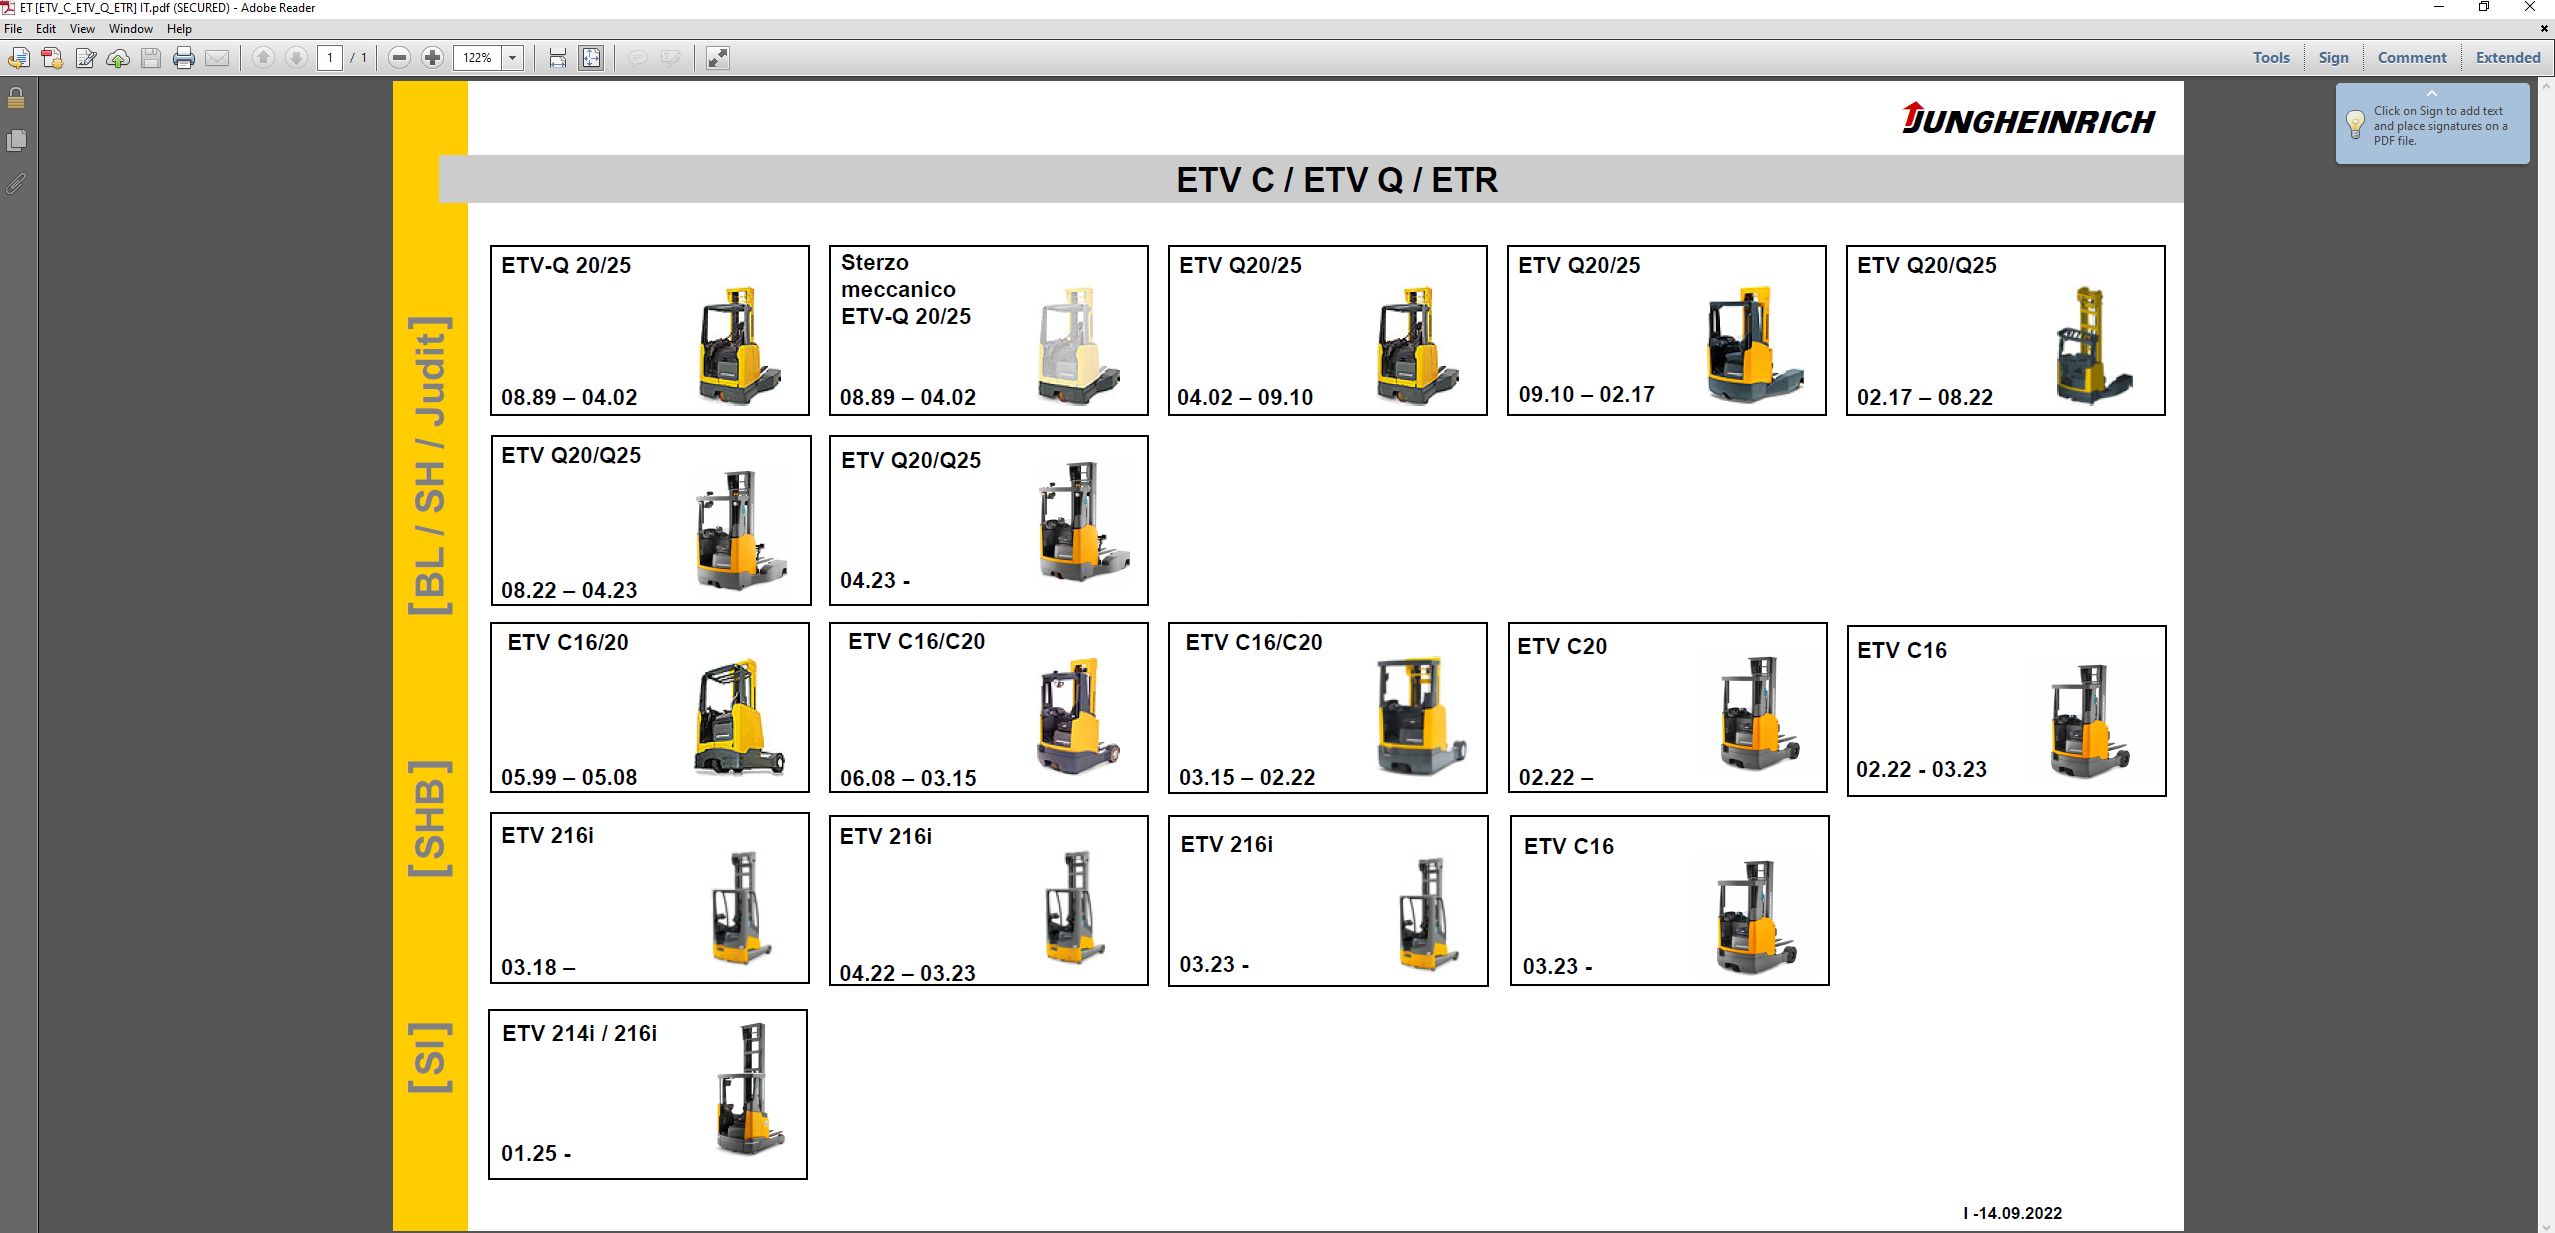Viewport: 2555px width, 1233px height.
Task: Click the Fit to window width icon
Action: click(x=558, y=58)
